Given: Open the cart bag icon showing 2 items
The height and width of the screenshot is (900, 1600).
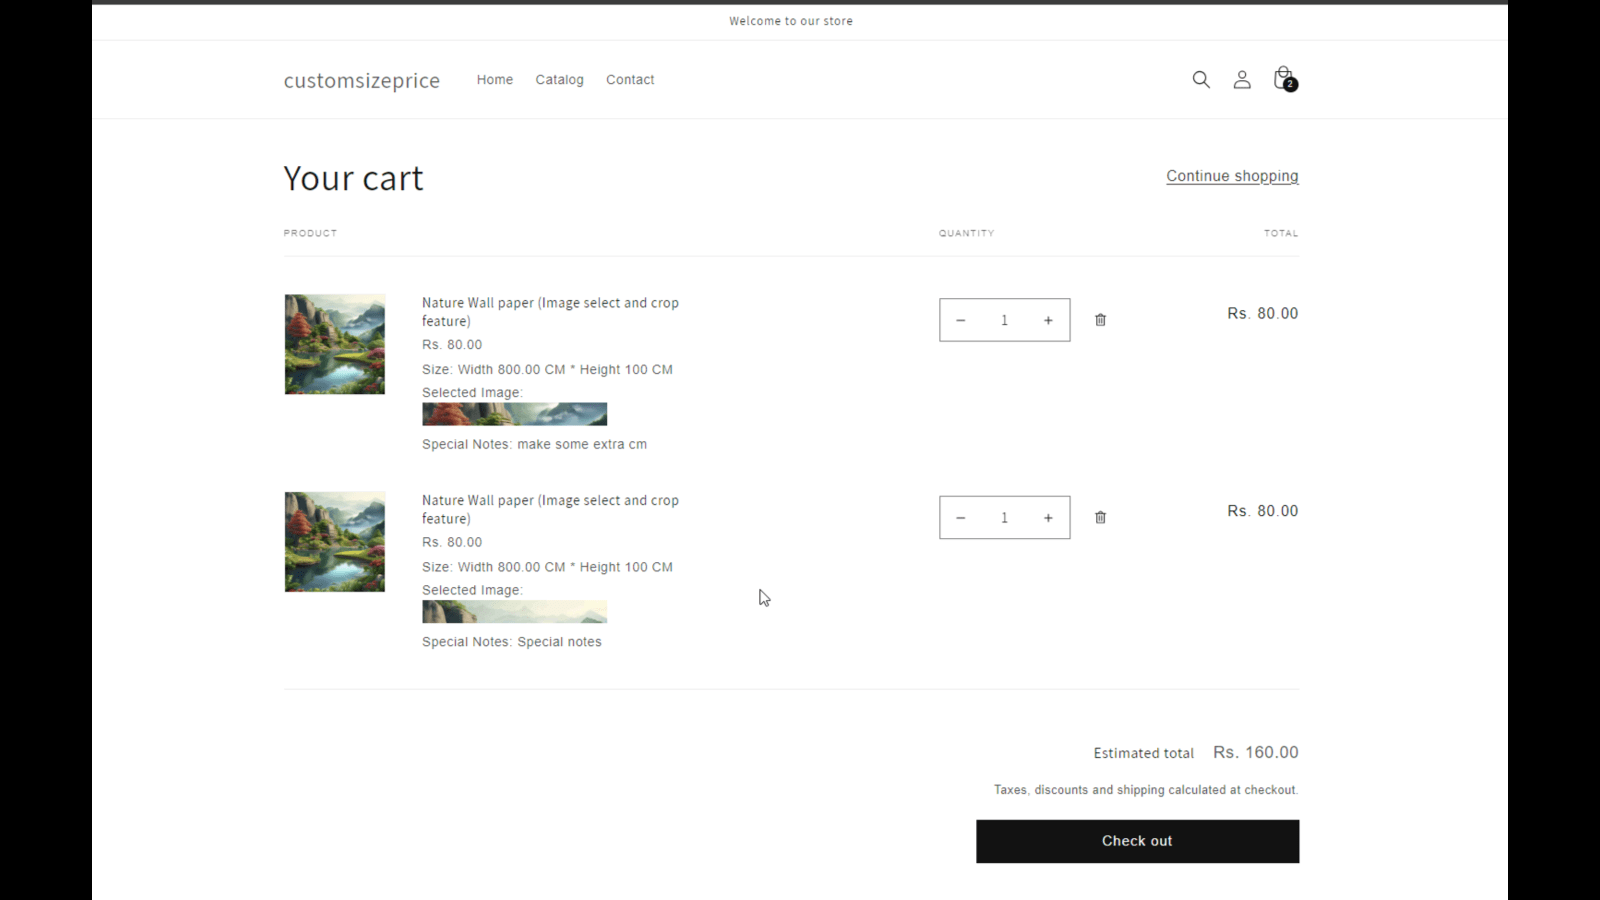Looking at the screenshot, I should click(x=1282, y=79).
